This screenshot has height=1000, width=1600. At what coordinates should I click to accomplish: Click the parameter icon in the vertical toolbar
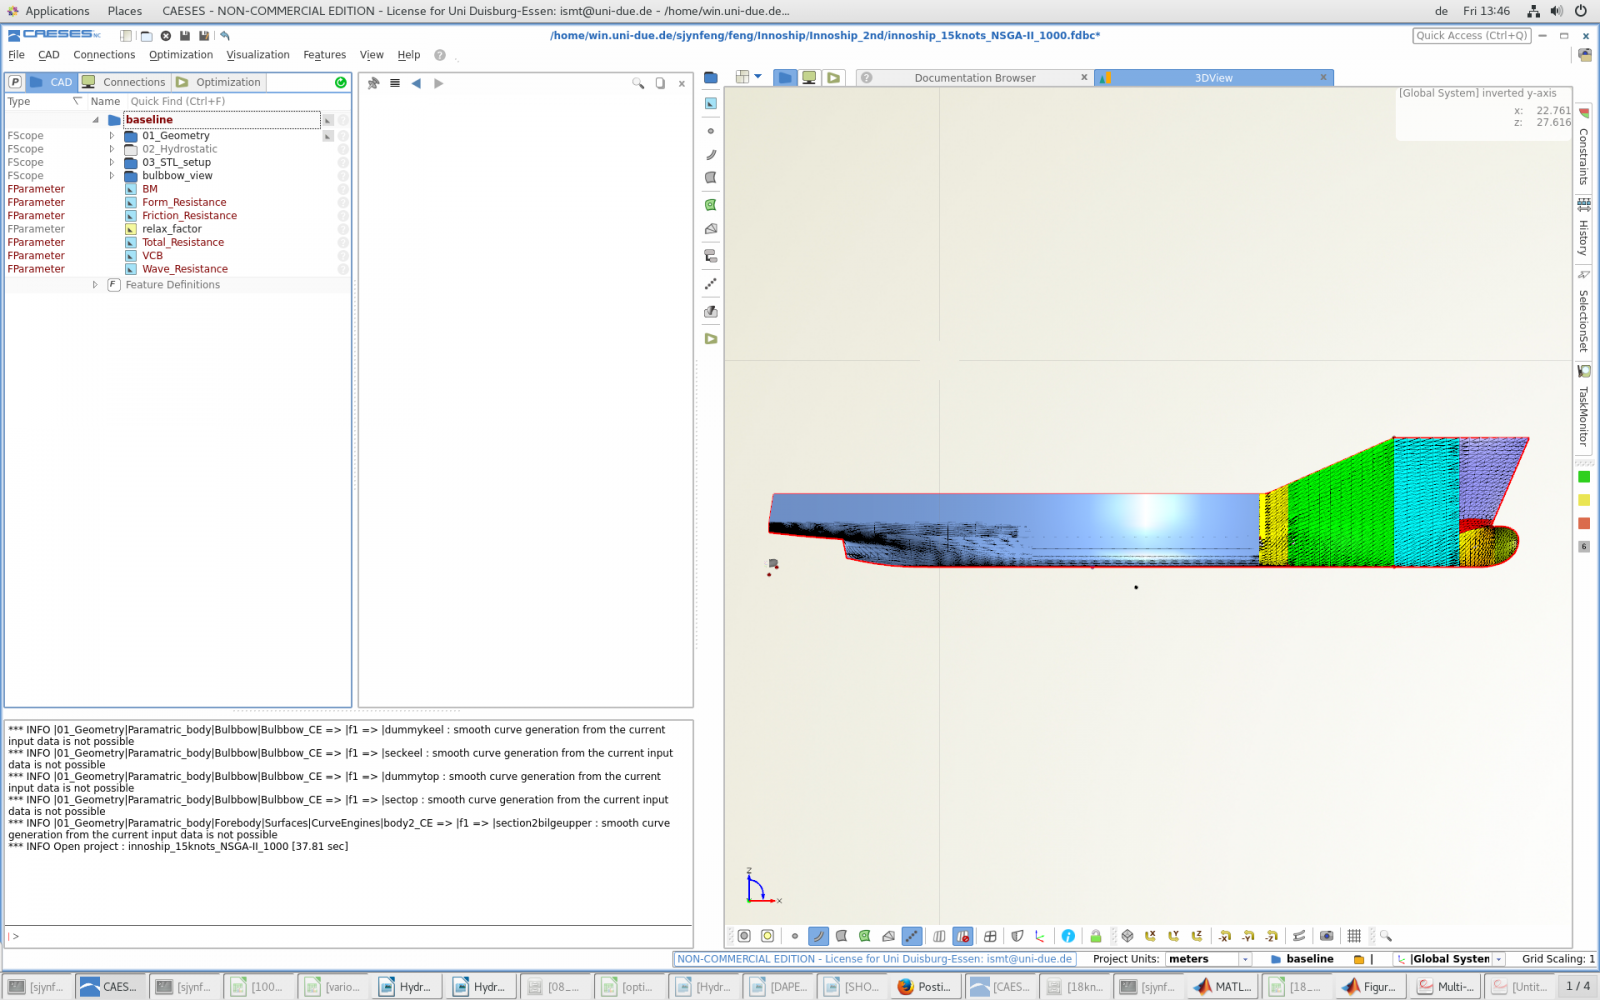tap(711, 103)
